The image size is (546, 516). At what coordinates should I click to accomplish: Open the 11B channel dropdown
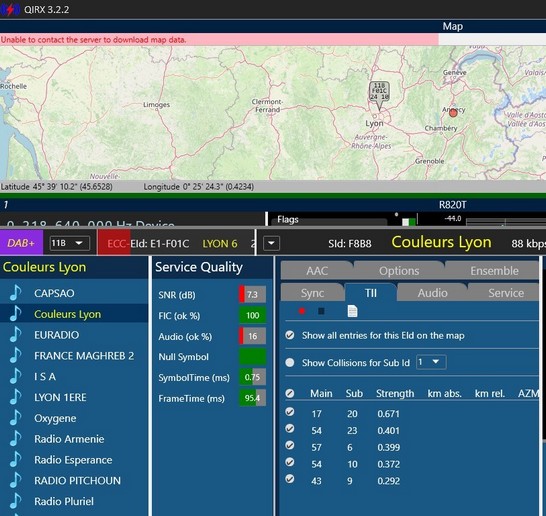point(70,243)
